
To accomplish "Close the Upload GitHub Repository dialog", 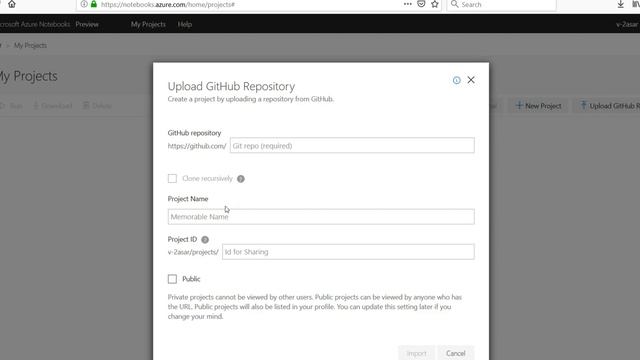I will (471, 80).
